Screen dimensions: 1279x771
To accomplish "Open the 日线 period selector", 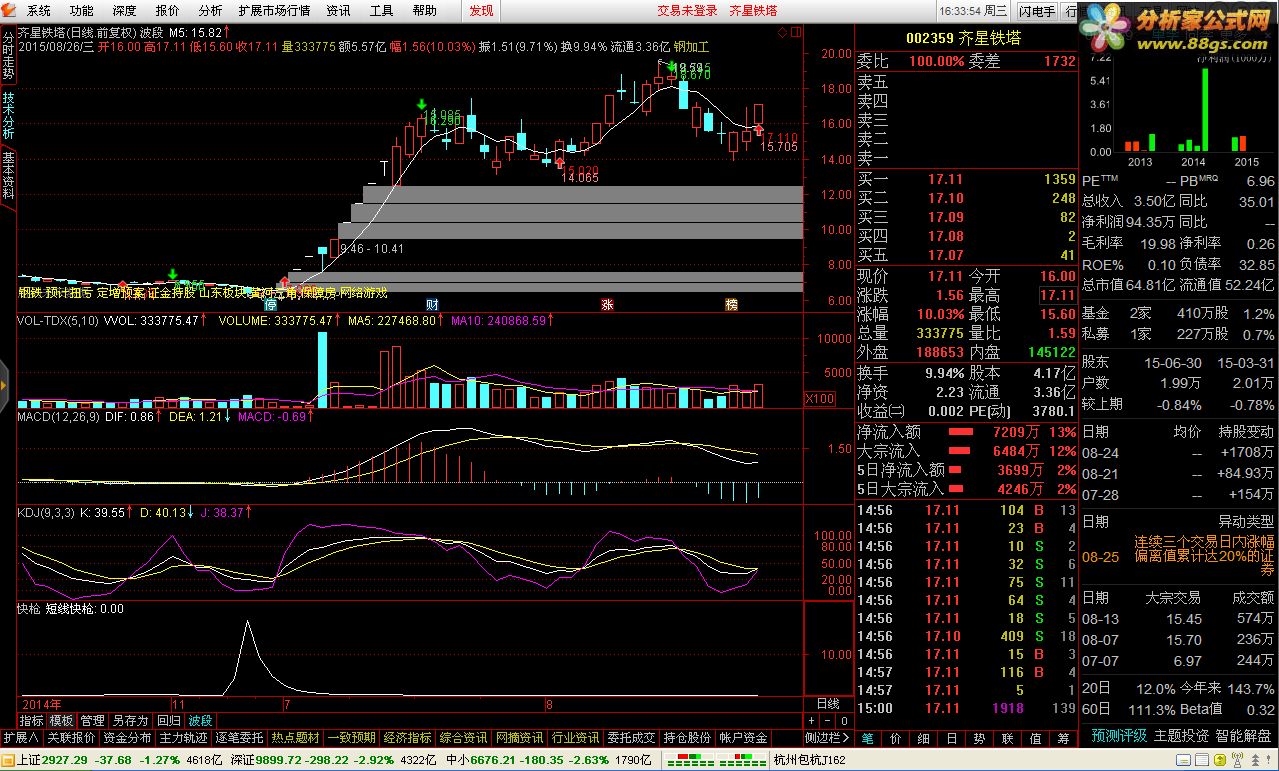I will (x=829, y=704).
